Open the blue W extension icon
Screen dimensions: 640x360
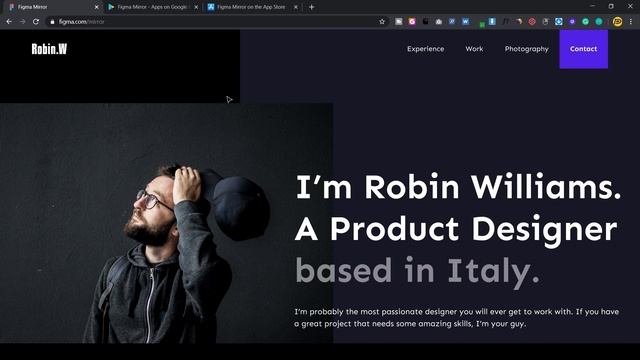pos(465,22)
